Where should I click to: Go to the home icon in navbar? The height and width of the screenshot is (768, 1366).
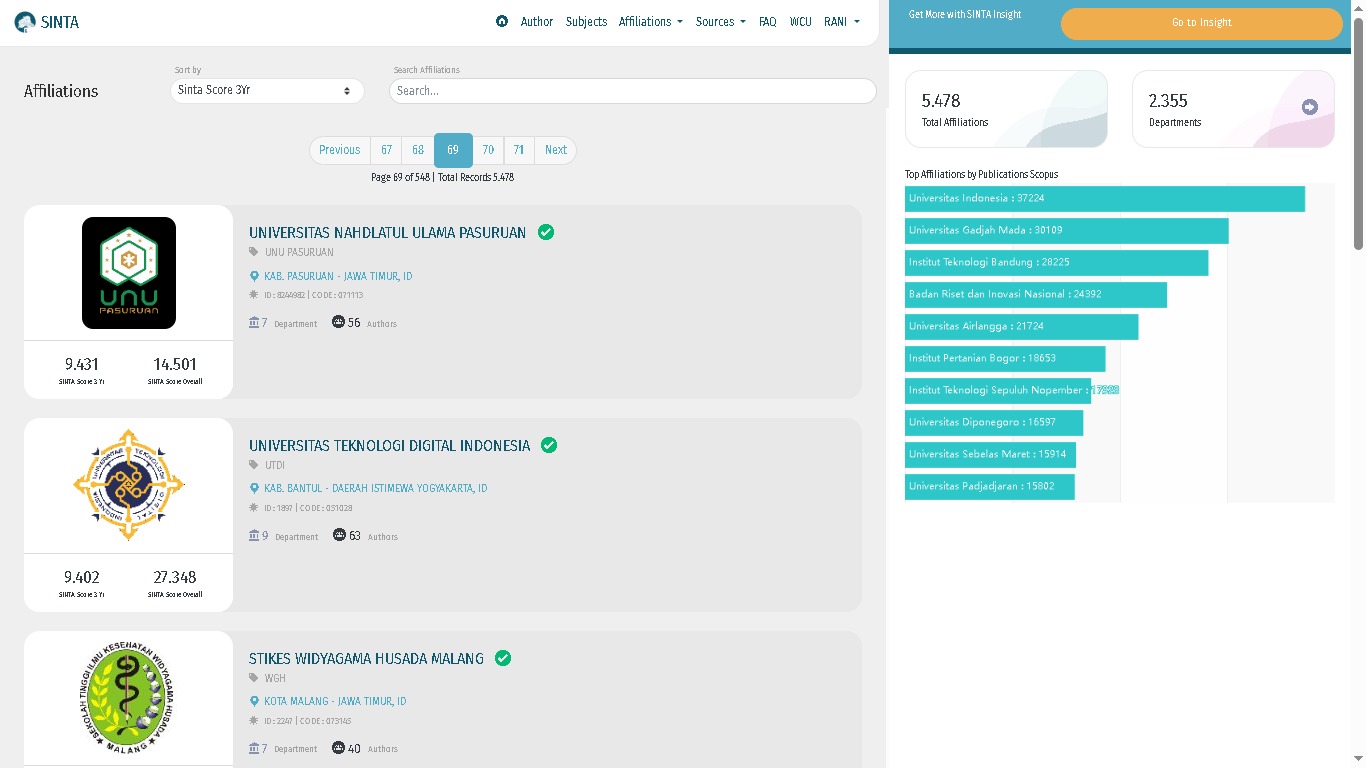(x=502, y=21)
